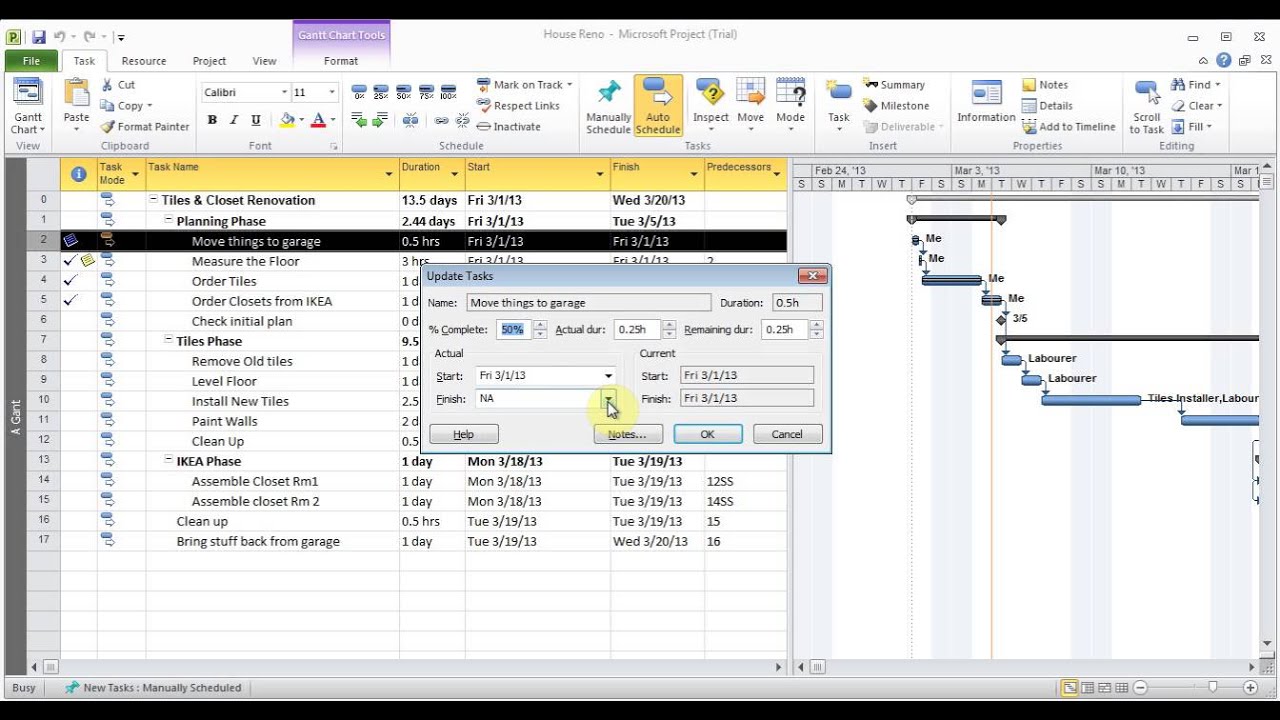Screen dimensions: 1280x720
Task: Close the Update Tasks dialog
Action: coord(811,276)
